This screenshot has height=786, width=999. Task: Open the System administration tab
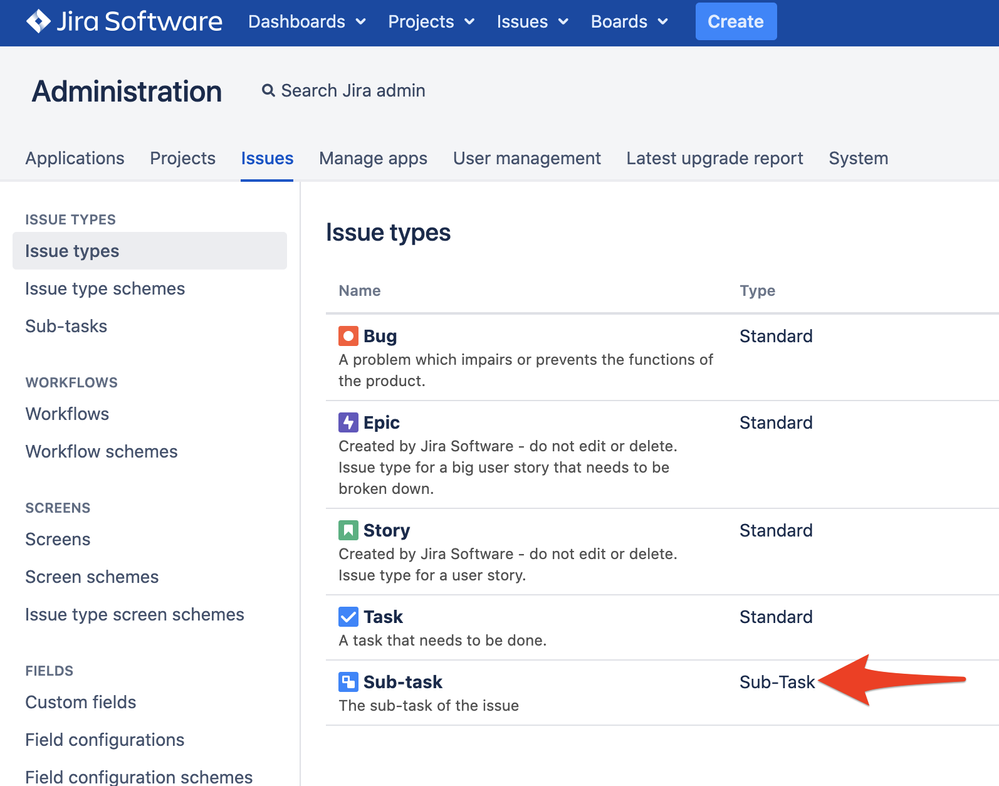(858, 158)
